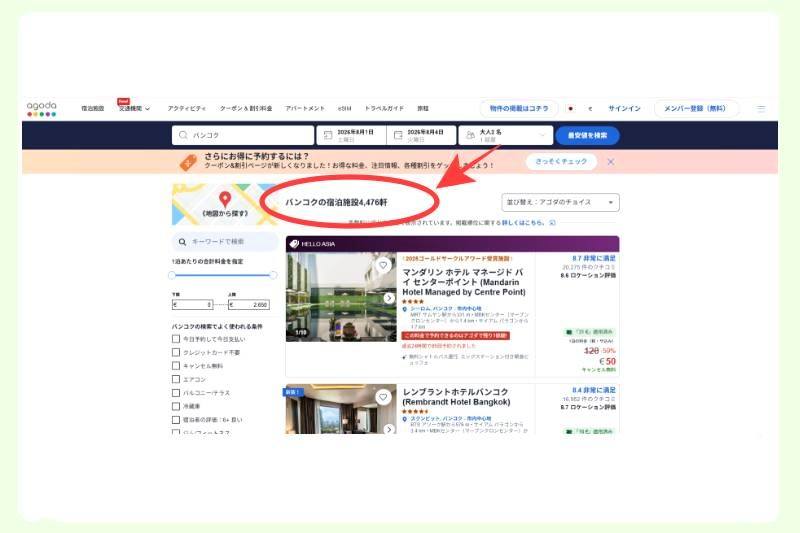Click the check-out calendar icon
Screen dimensions: 800x533
(x=398, y=135)
